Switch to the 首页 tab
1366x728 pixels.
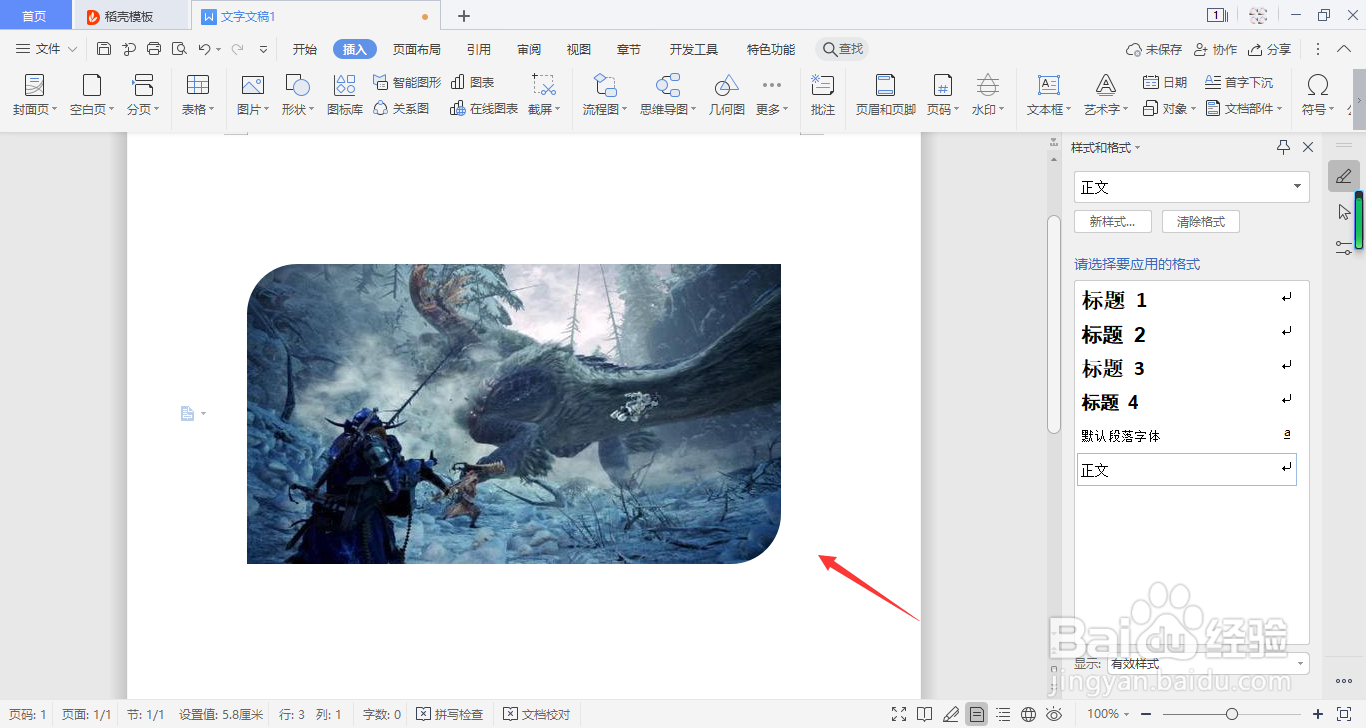point(35,16)
